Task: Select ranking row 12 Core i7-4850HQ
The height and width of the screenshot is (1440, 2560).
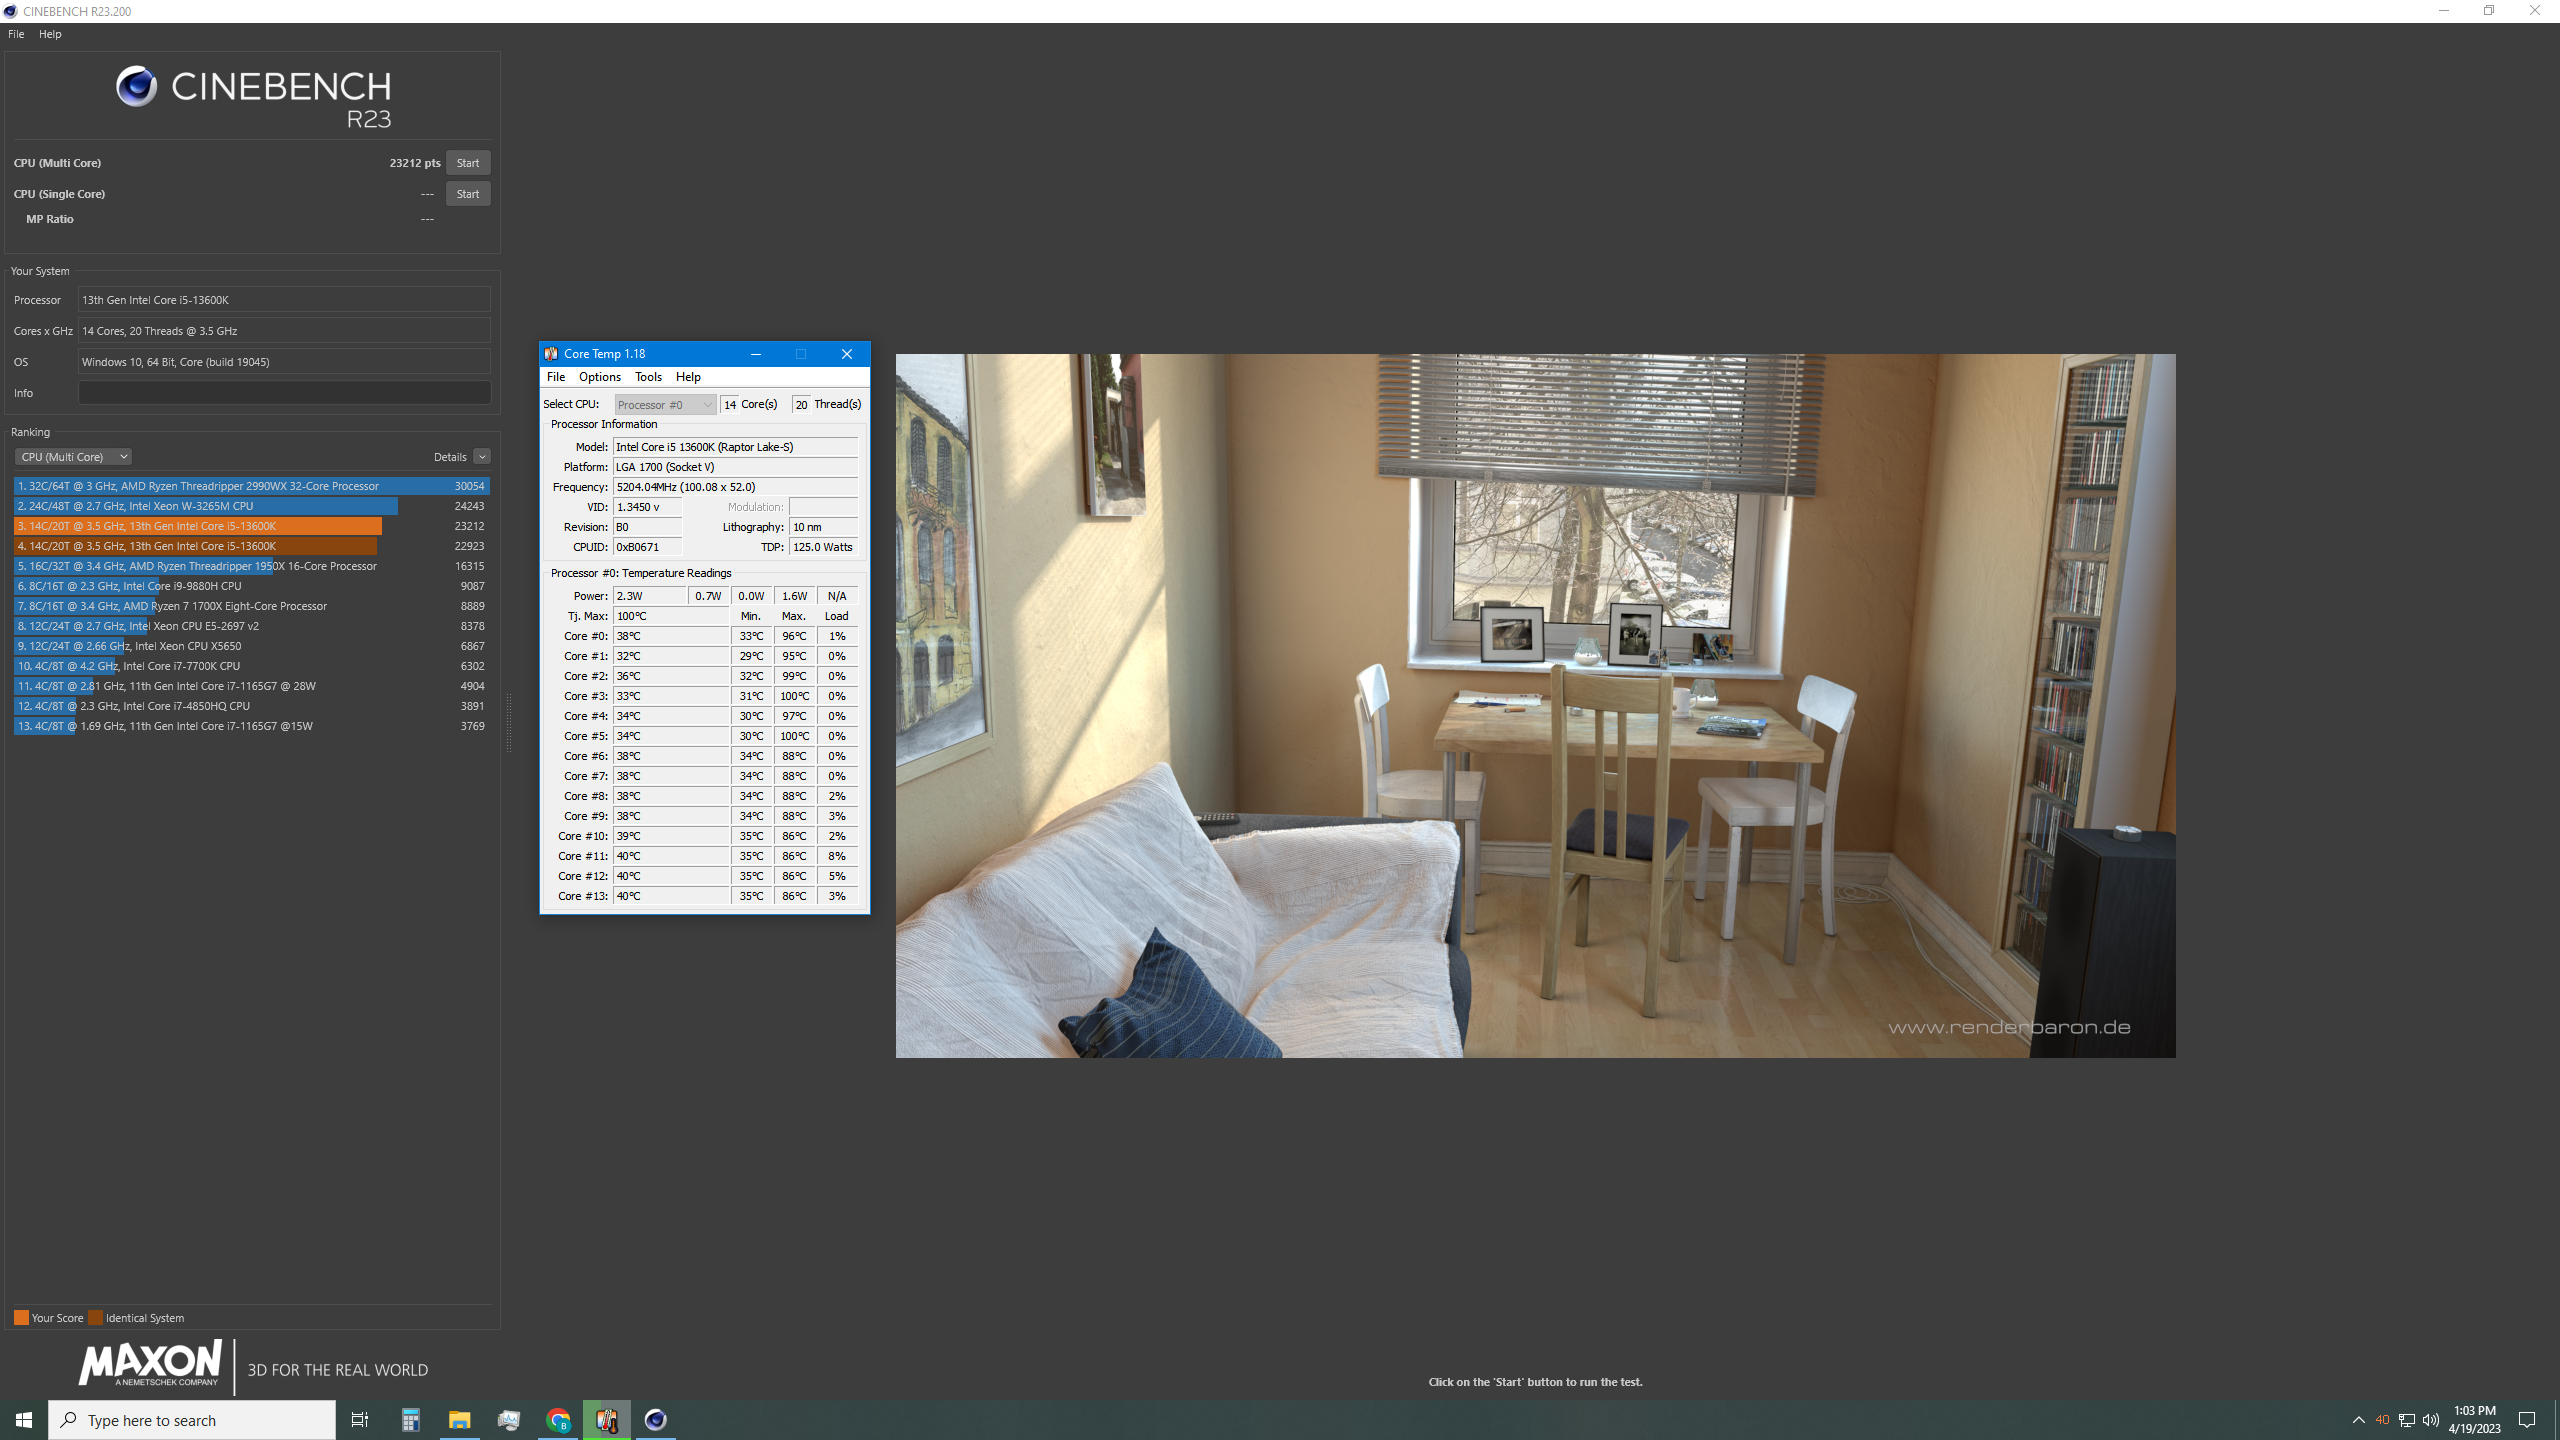Action: (251, 706)
